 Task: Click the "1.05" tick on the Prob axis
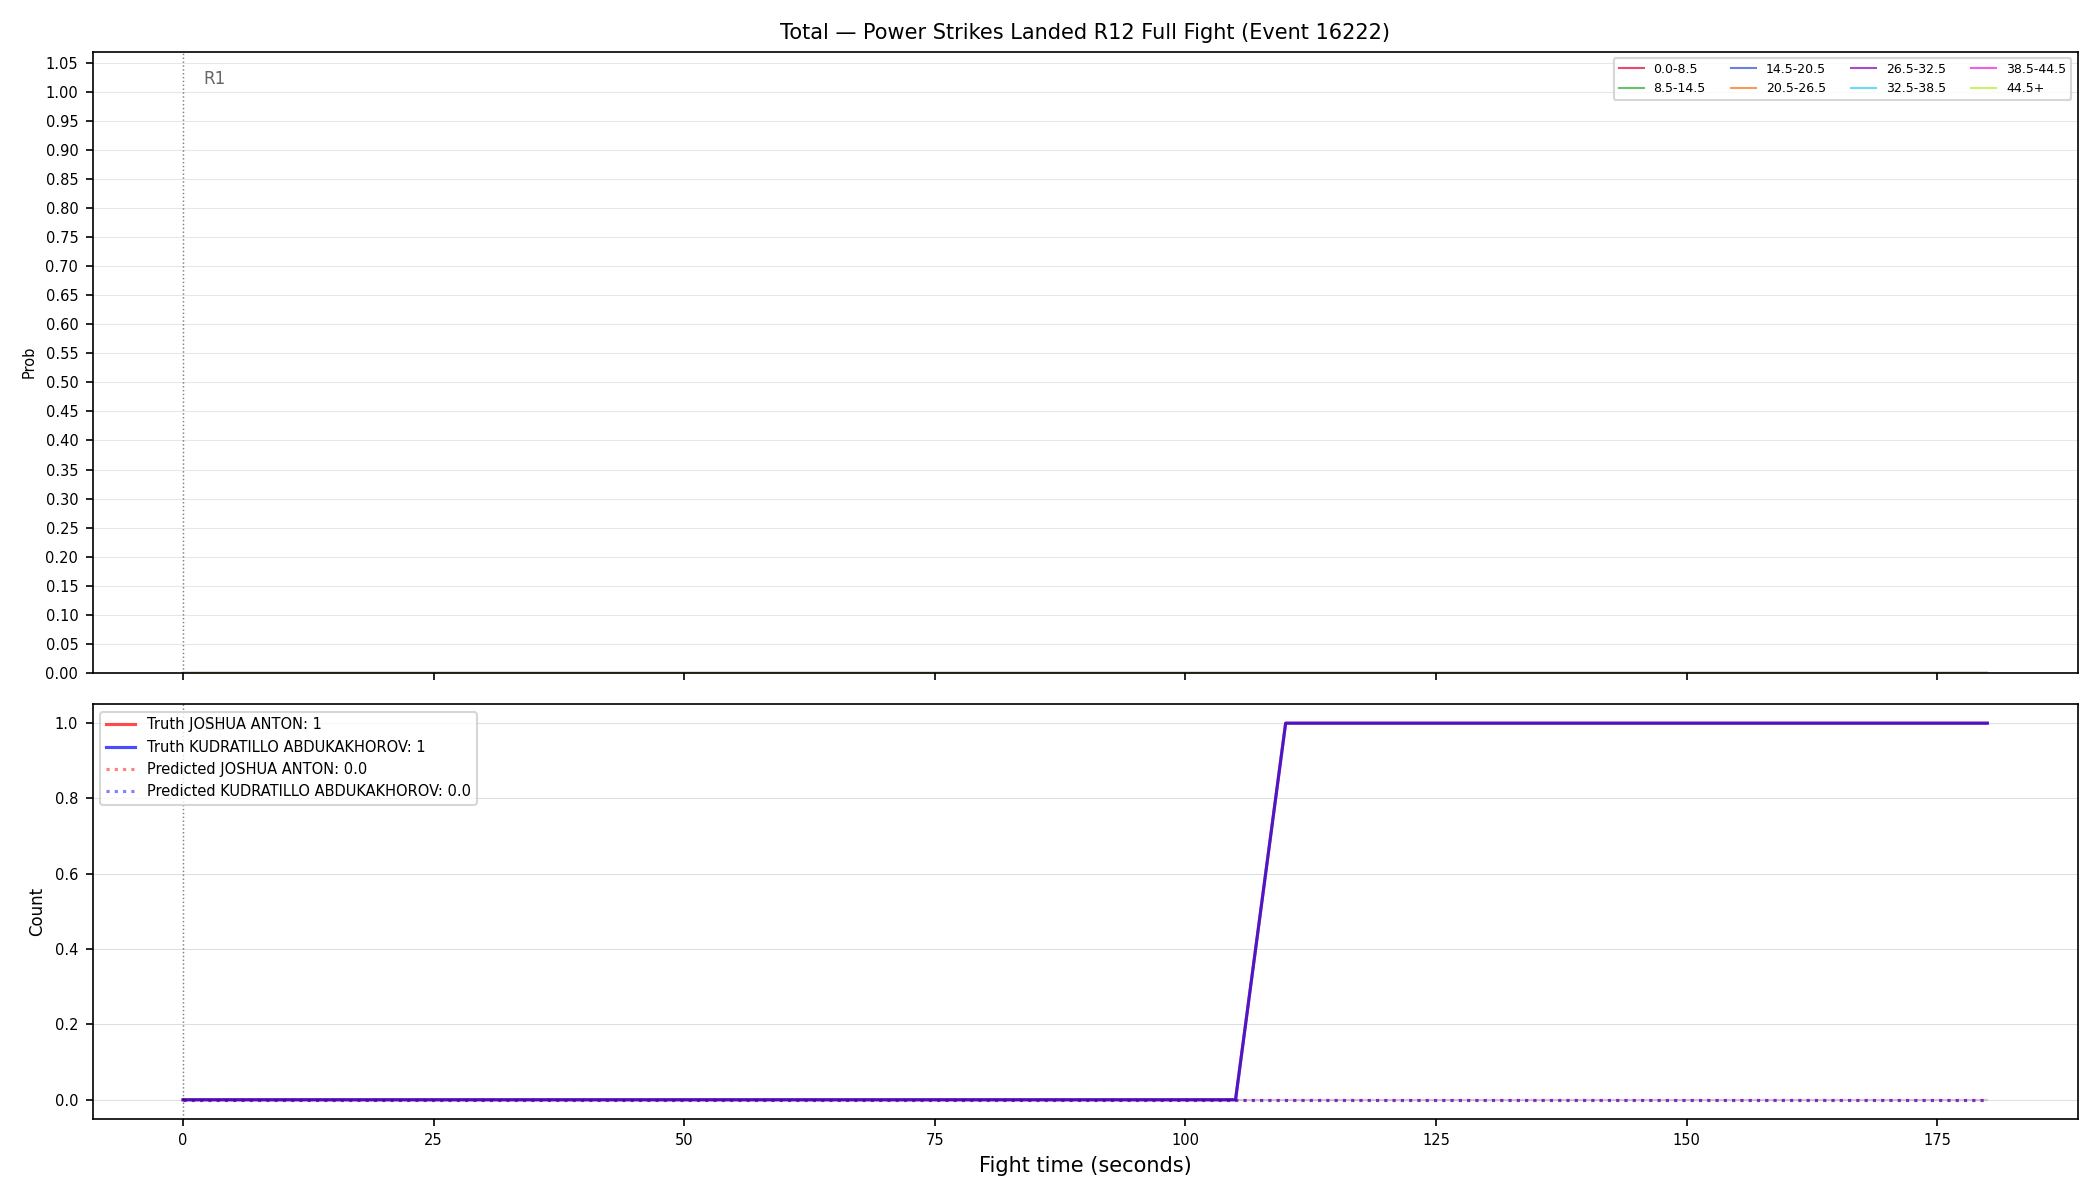click(62, 64)
